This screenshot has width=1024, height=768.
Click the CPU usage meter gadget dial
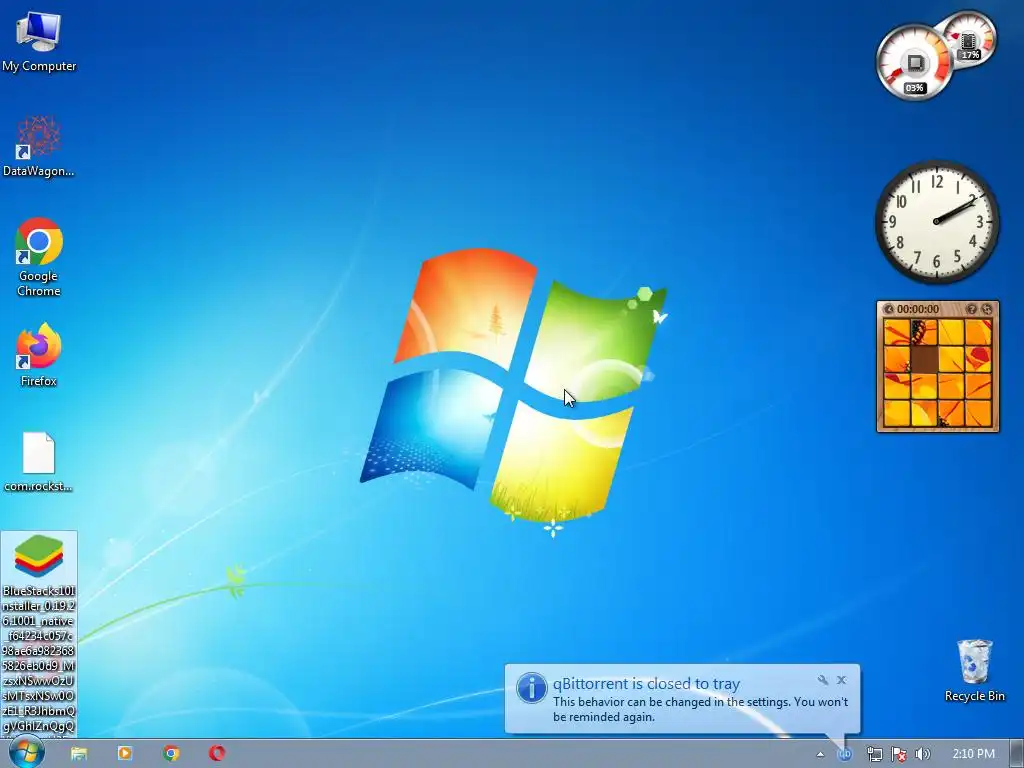point(914,63)
